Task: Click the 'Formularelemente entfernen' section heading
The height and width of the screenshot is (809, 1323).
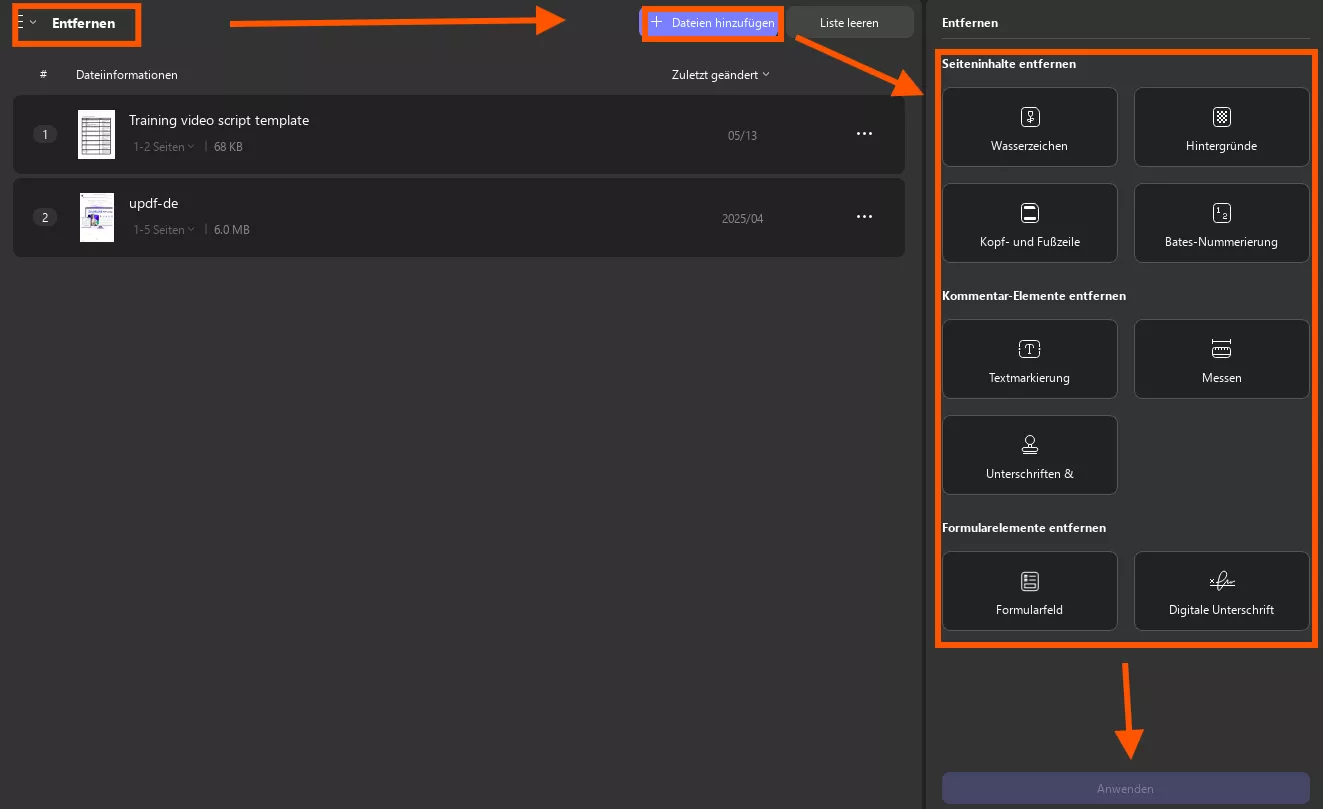Action: (x=1024, y=528)
